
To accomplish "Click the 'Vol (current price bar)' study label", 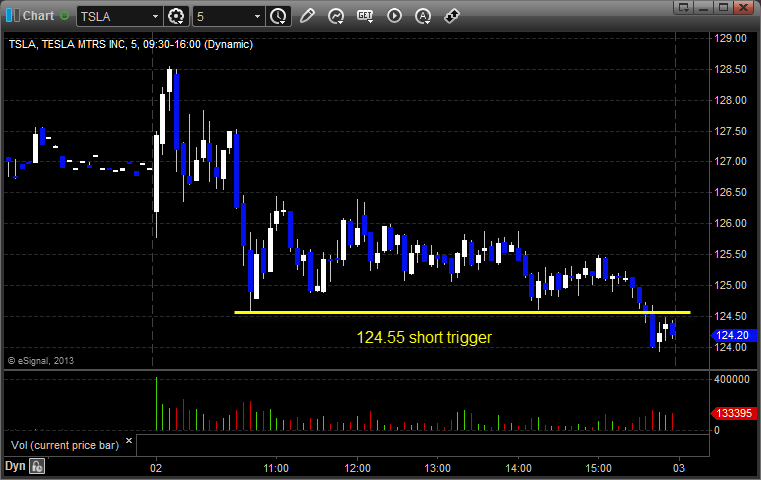I will [x=65, y=445].
